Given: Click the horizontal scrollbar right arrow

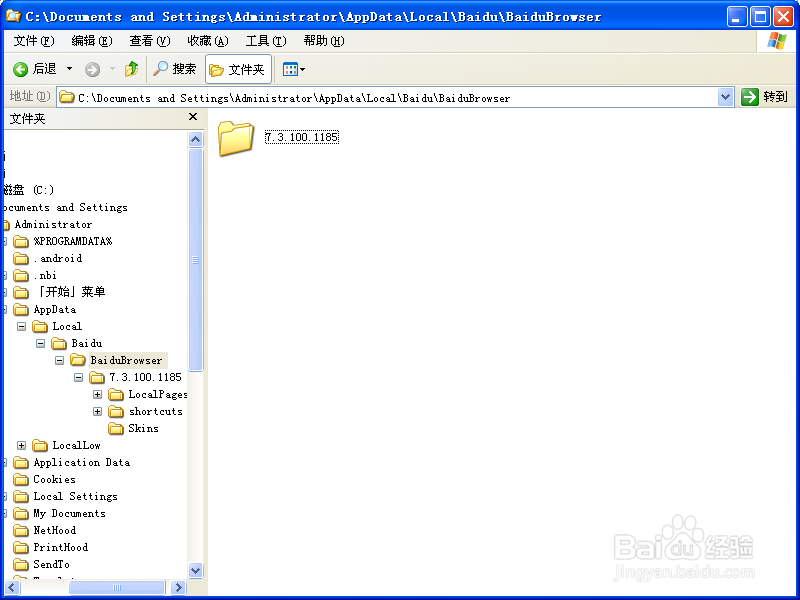Looking at the screenshot, I should (178, 588).
